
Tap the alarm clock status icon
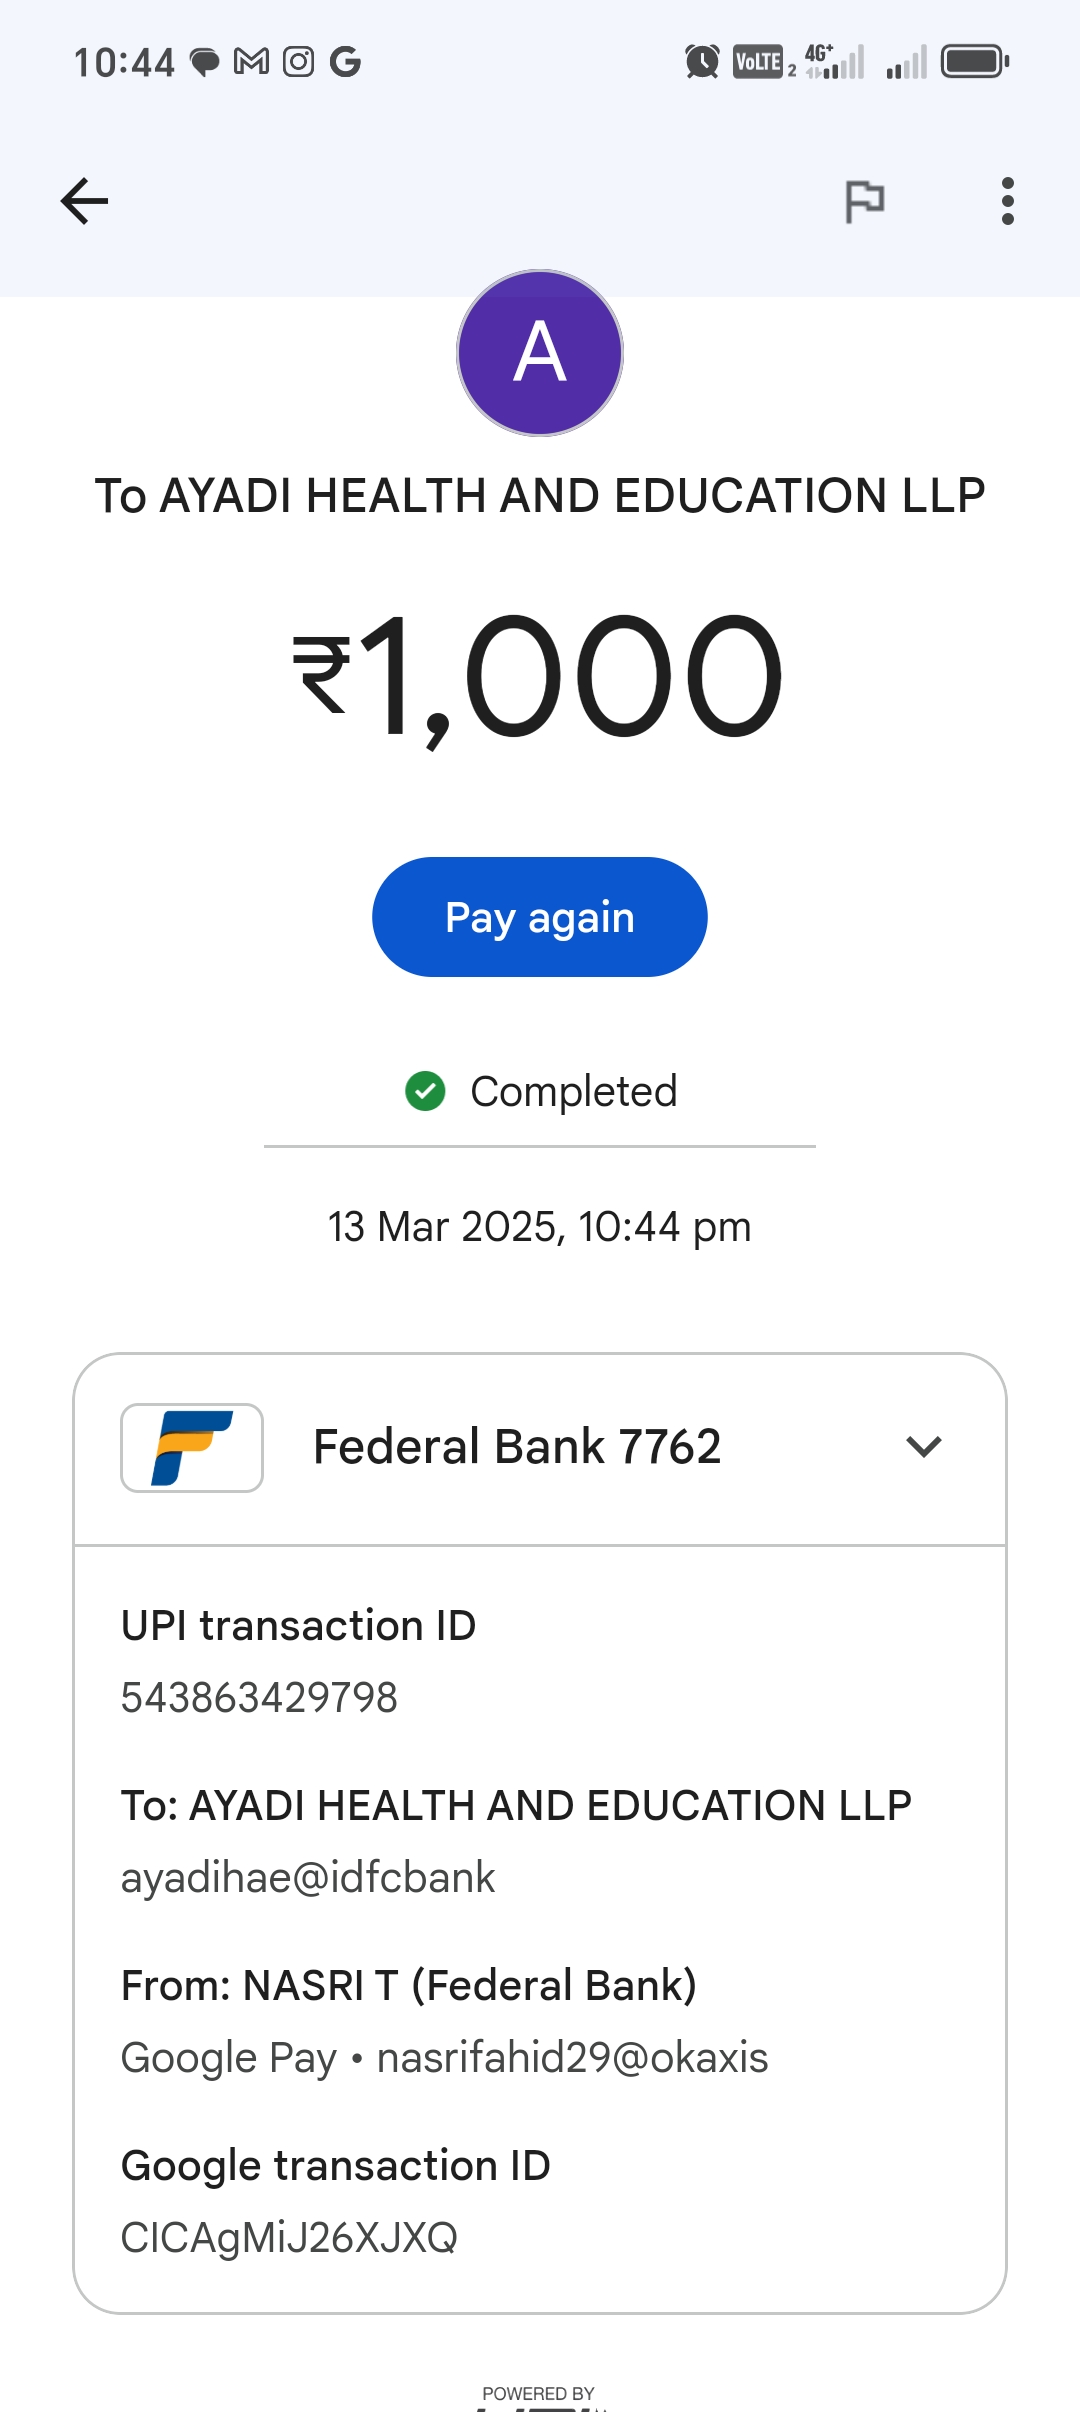point(702,62)
